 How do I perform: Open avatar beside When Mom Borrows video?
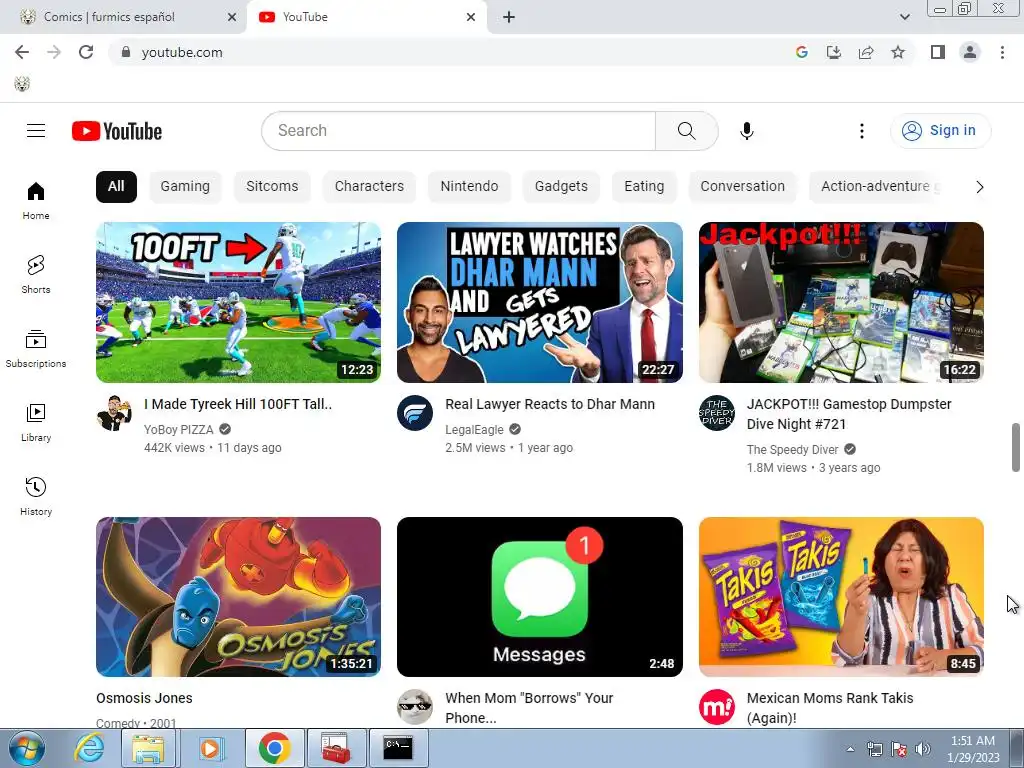(x=415, y=707)
